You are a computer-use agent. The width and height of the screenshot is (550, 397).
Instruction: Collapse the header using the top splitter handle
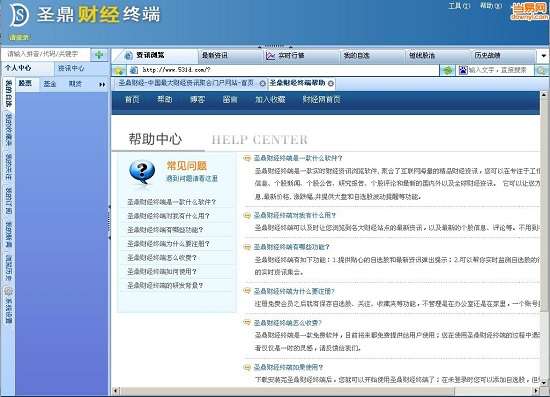[275, 46]
